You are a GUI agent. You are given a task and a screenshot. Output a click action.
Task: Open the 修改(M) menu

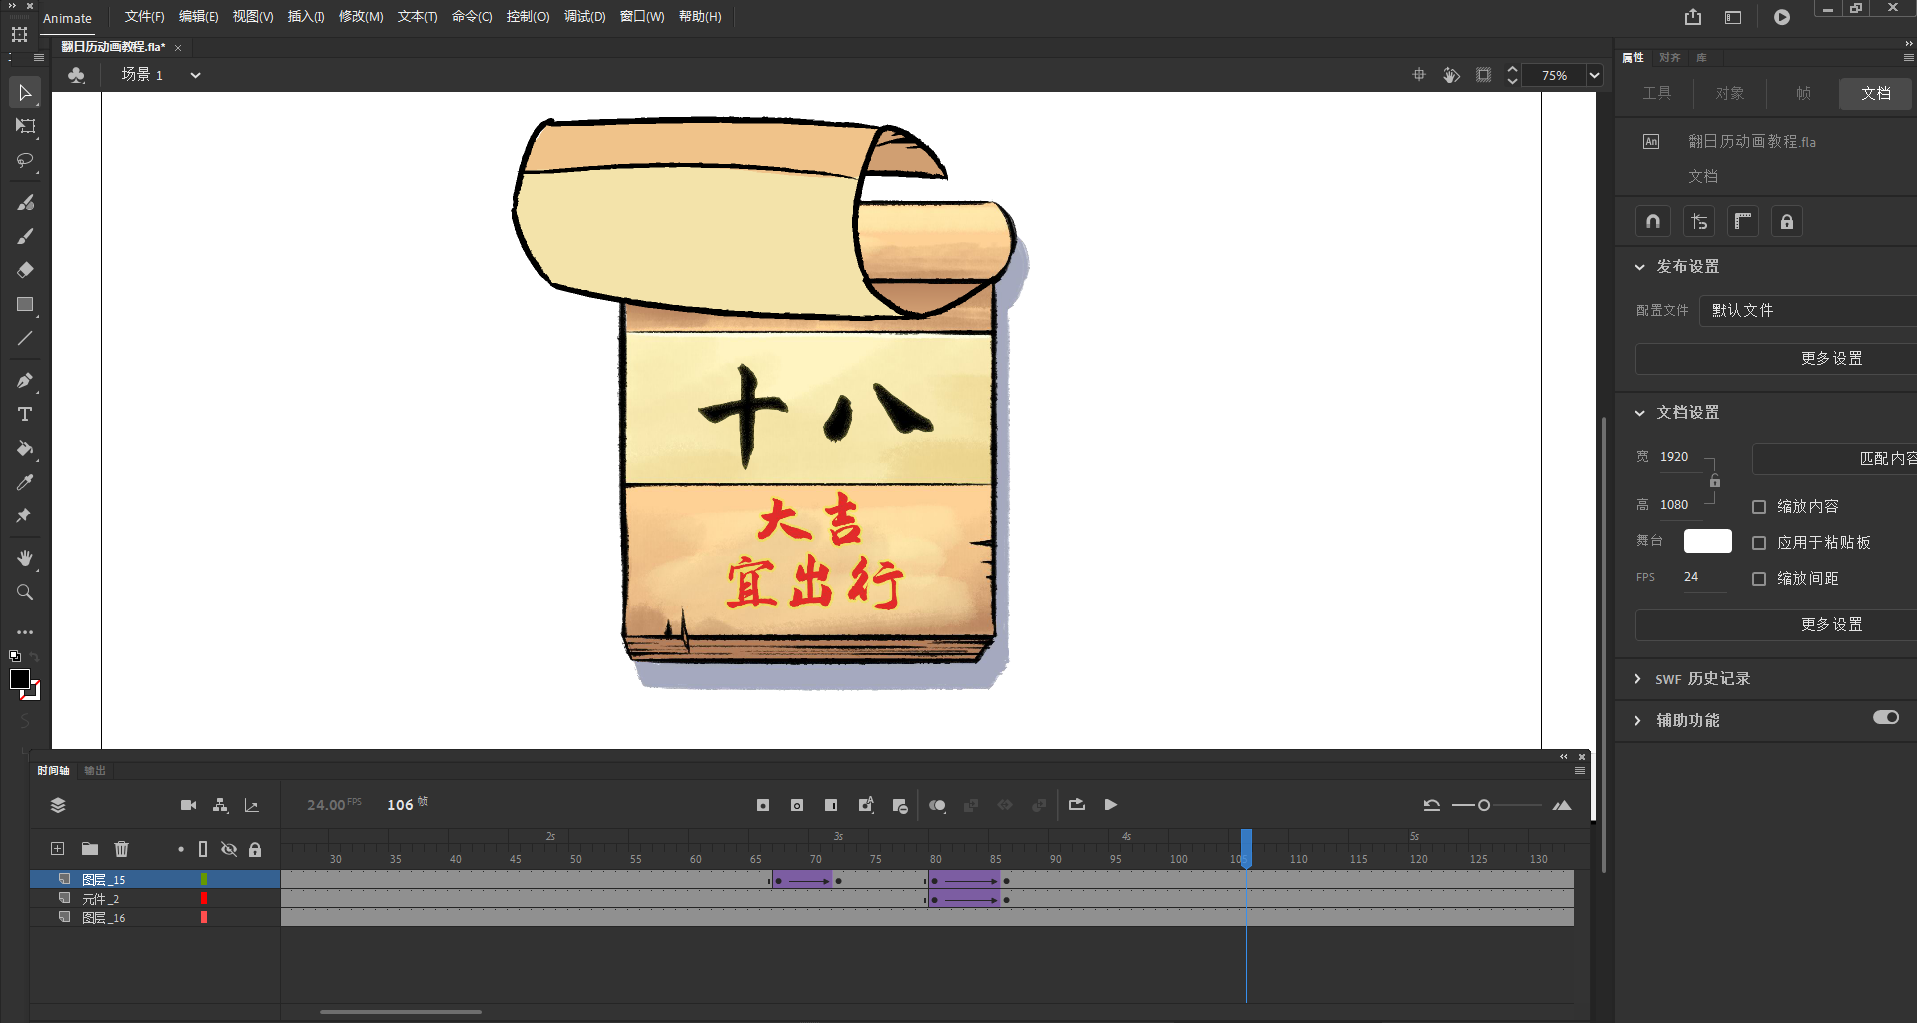pos(361,17)
